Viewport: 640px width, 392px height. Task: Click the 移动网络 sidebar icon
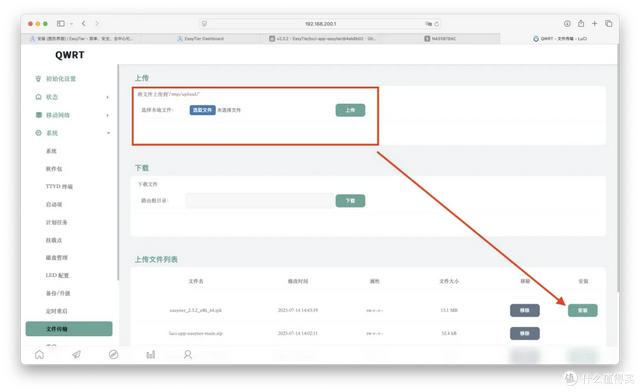(x=38, y=115)
